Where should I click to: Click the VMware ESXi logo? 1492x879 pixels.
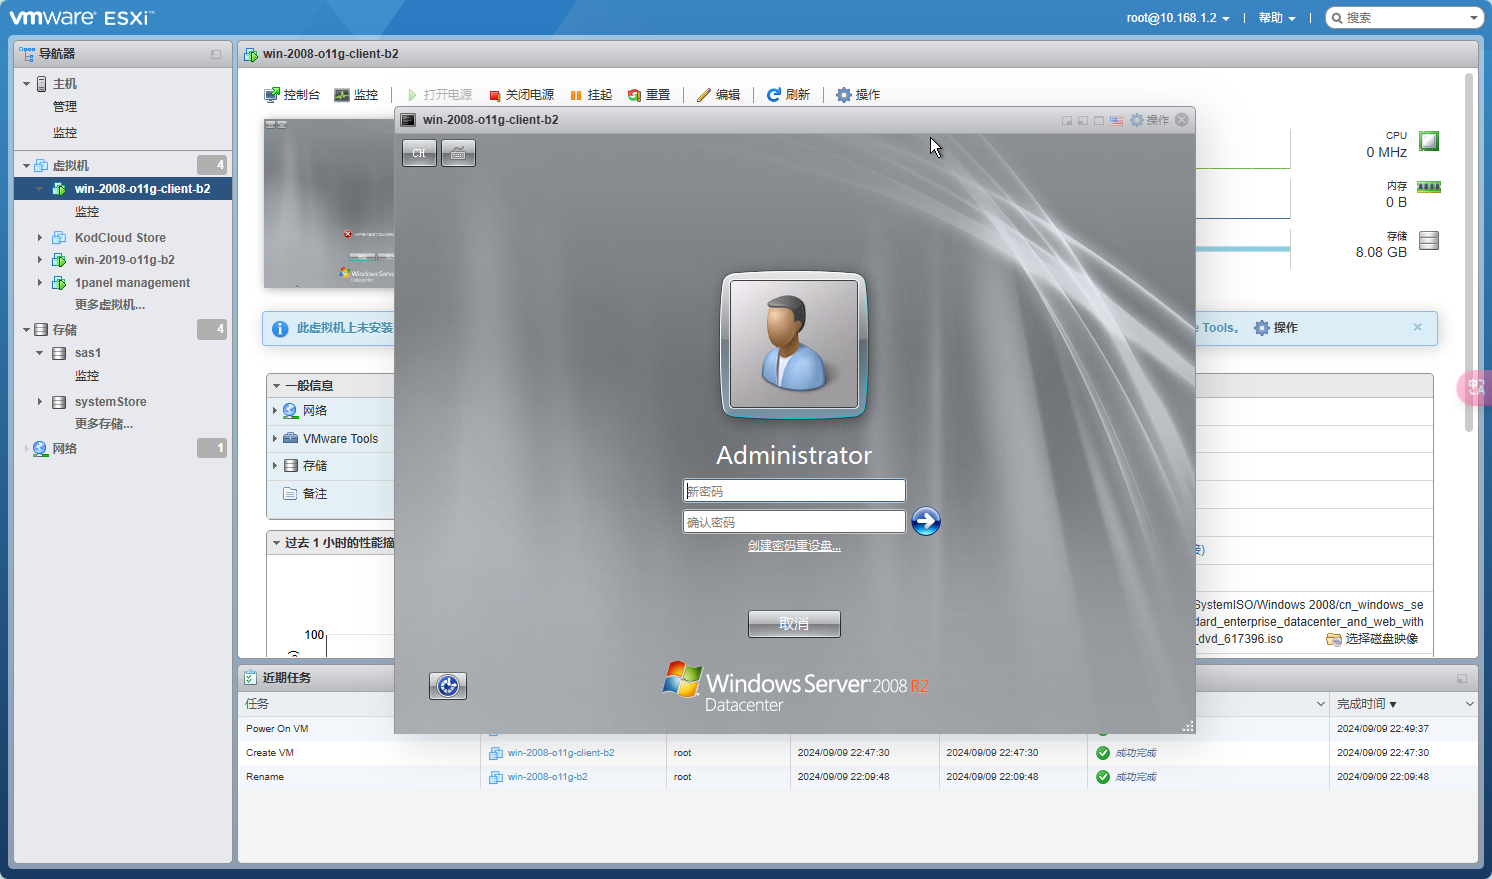(x=82, y=17)
